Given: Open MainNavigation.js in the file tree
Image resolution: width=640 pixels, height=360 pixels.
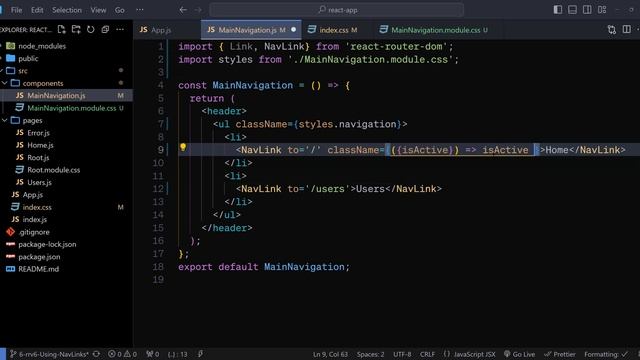Looking at the screenshot, I should (56, 96).
